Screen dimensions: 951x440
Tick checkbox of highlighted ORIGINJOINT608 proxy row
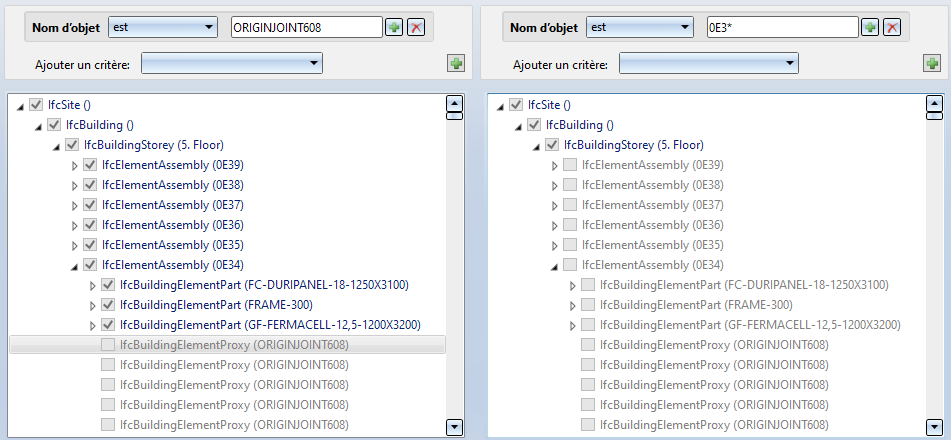point(108,345)
